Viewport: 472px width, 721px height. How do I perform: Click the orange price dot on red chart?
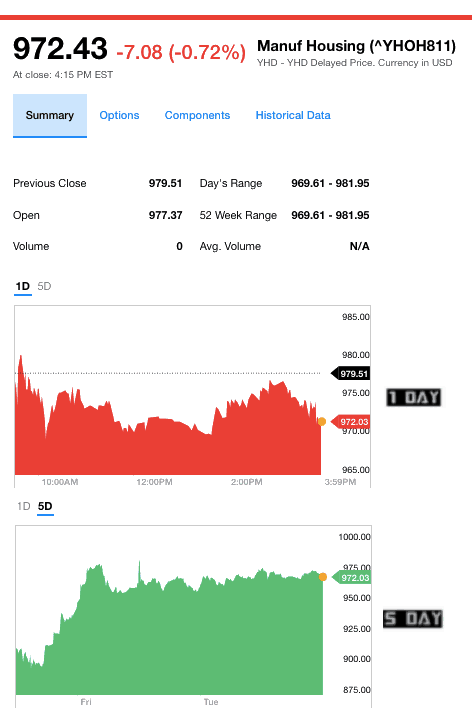pos(322,422)
